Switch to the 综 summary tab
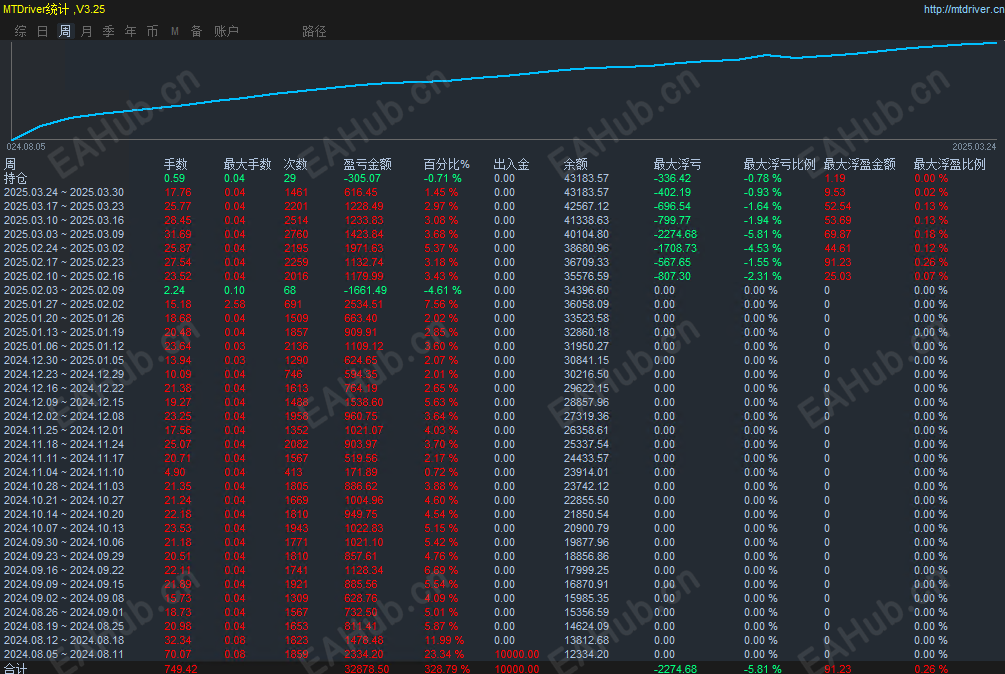Screen dimensions: 1005x674 (x=21, y=31)
